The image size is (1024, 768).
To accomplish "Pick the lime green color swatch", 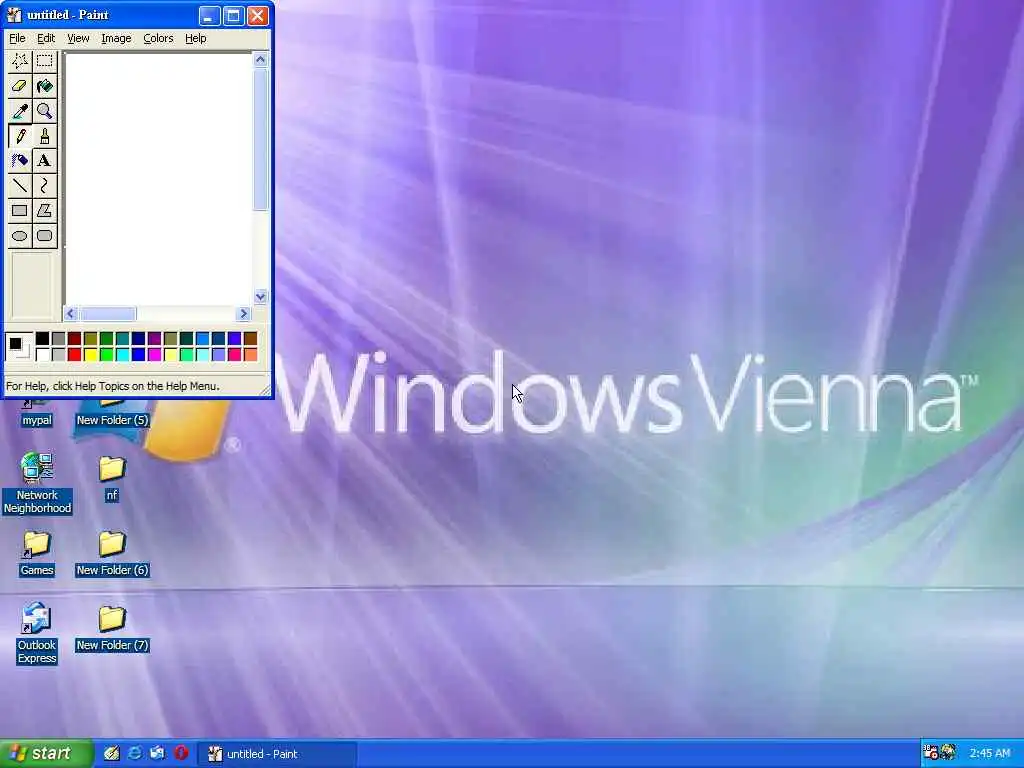I will tap(106, 355).
